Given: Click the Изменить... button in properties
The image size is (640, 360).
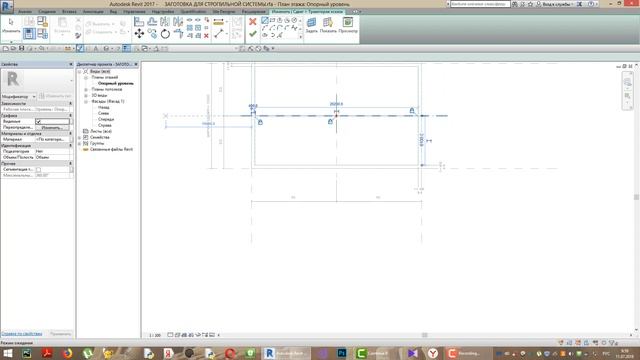Looking at the screenshot, I should [x=52, y=128].
